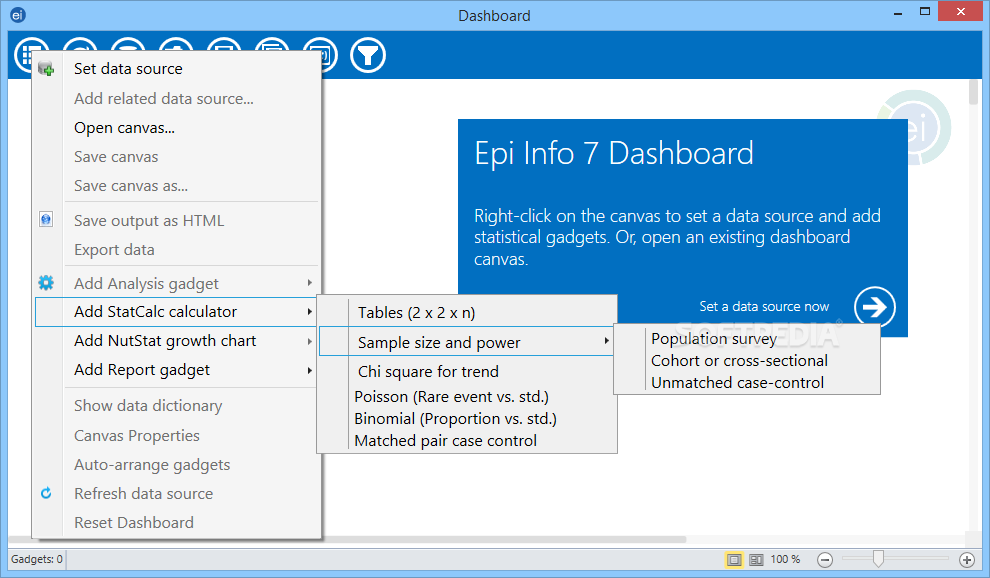The image size is (990, 578).
Task: Expand the Add StatCalc calculator submenu arrow
Action: tap(309, 311)
